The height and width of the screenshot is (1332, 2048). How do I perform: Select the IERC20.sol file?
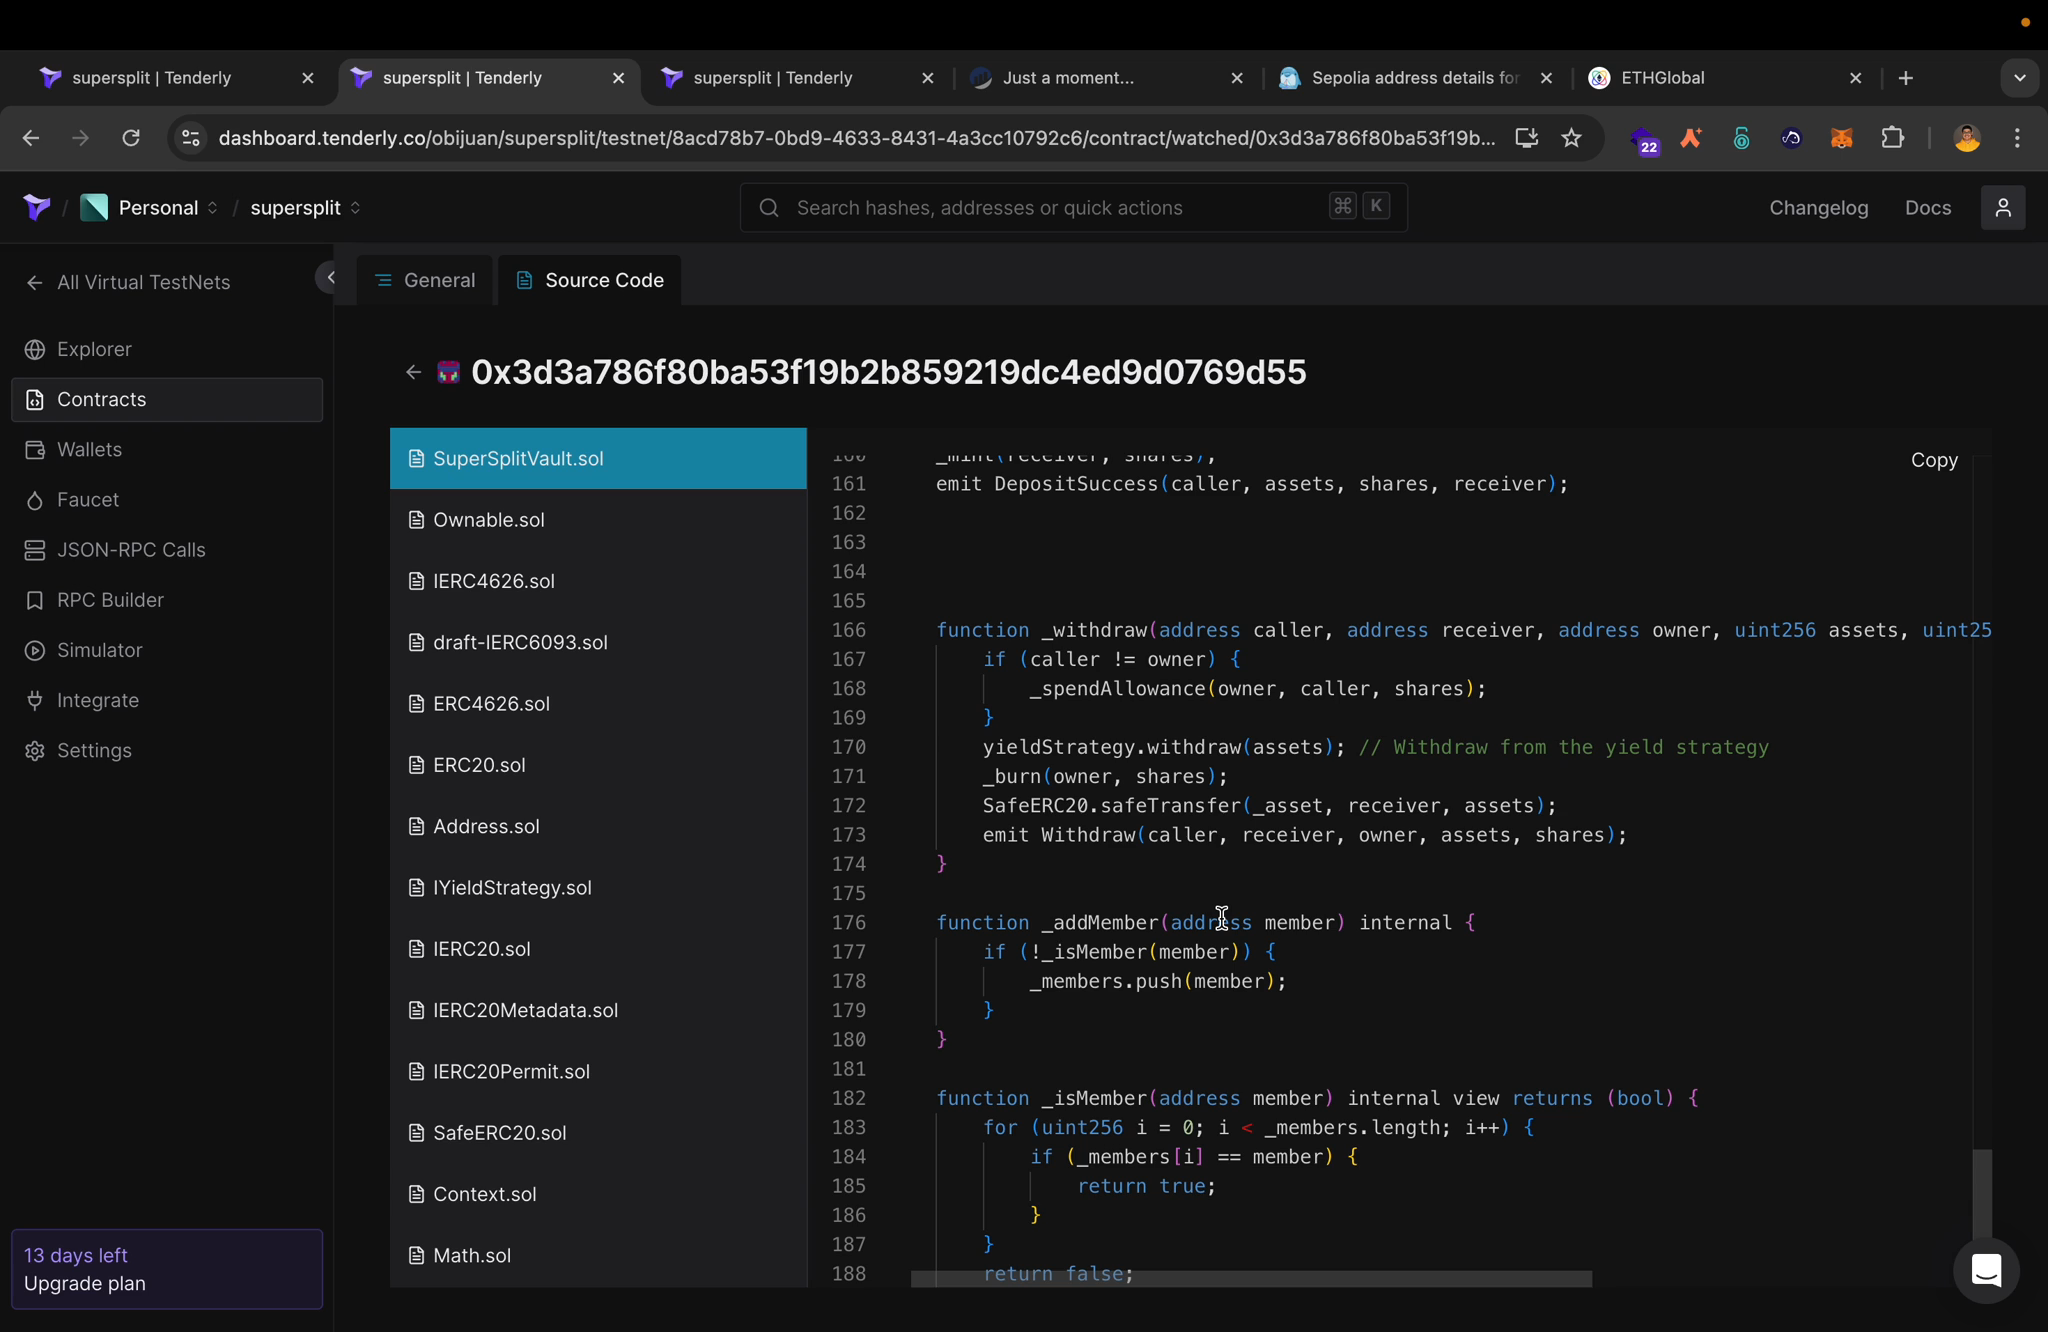pyautogui.click(x=598, y=948)
